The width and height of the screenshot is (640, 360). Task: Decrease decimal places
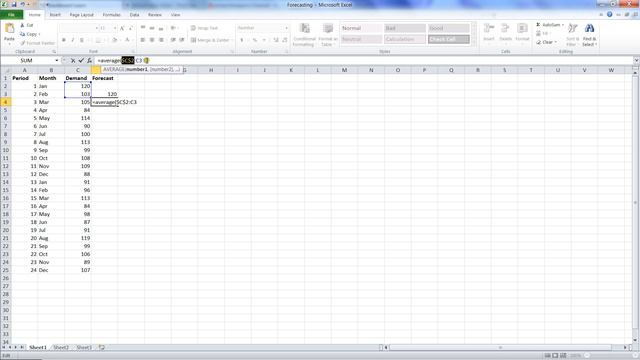pos(284,40)
